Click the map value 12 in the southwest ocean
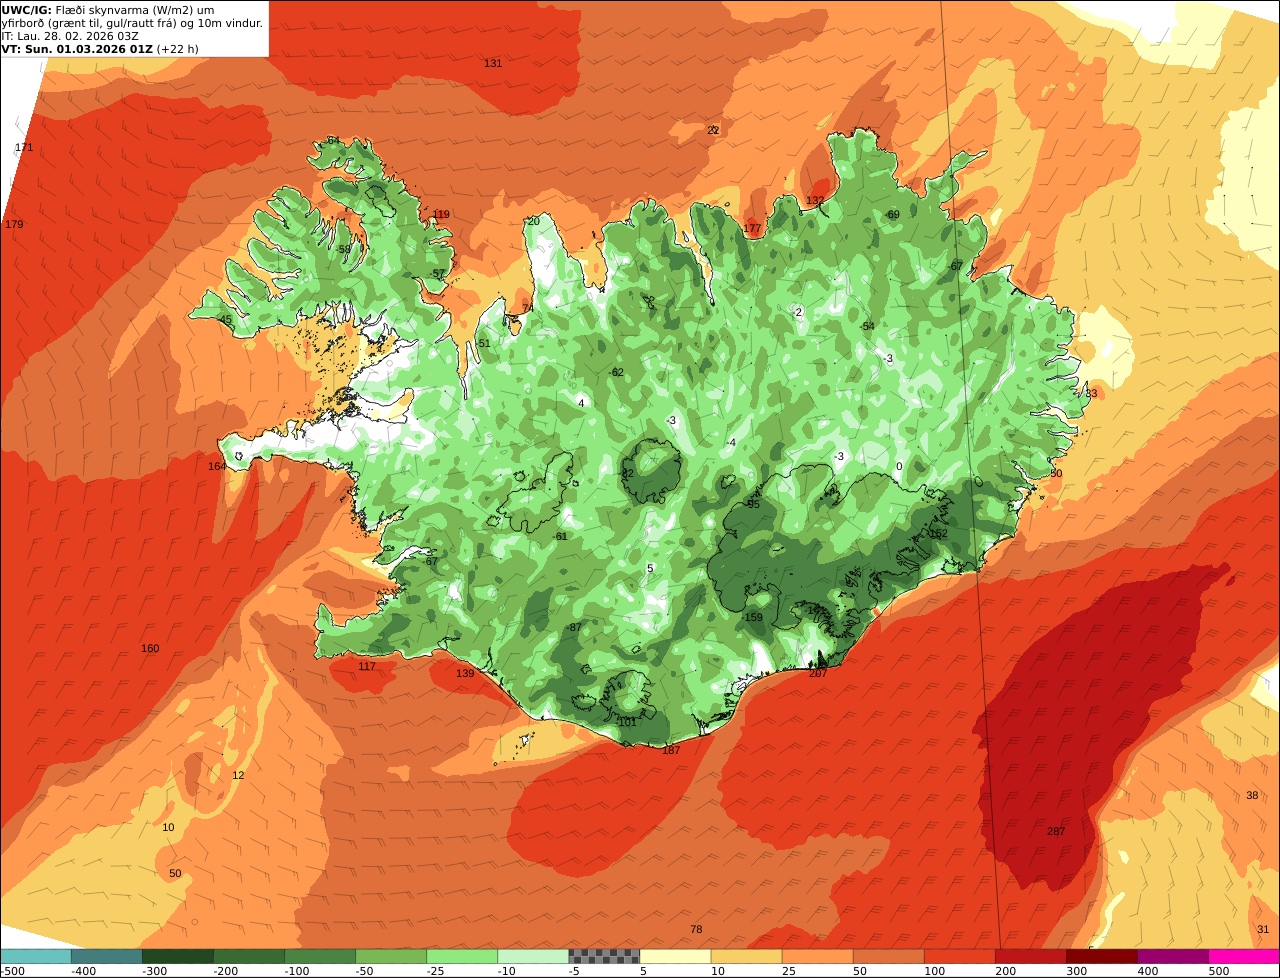 [238, 775]
